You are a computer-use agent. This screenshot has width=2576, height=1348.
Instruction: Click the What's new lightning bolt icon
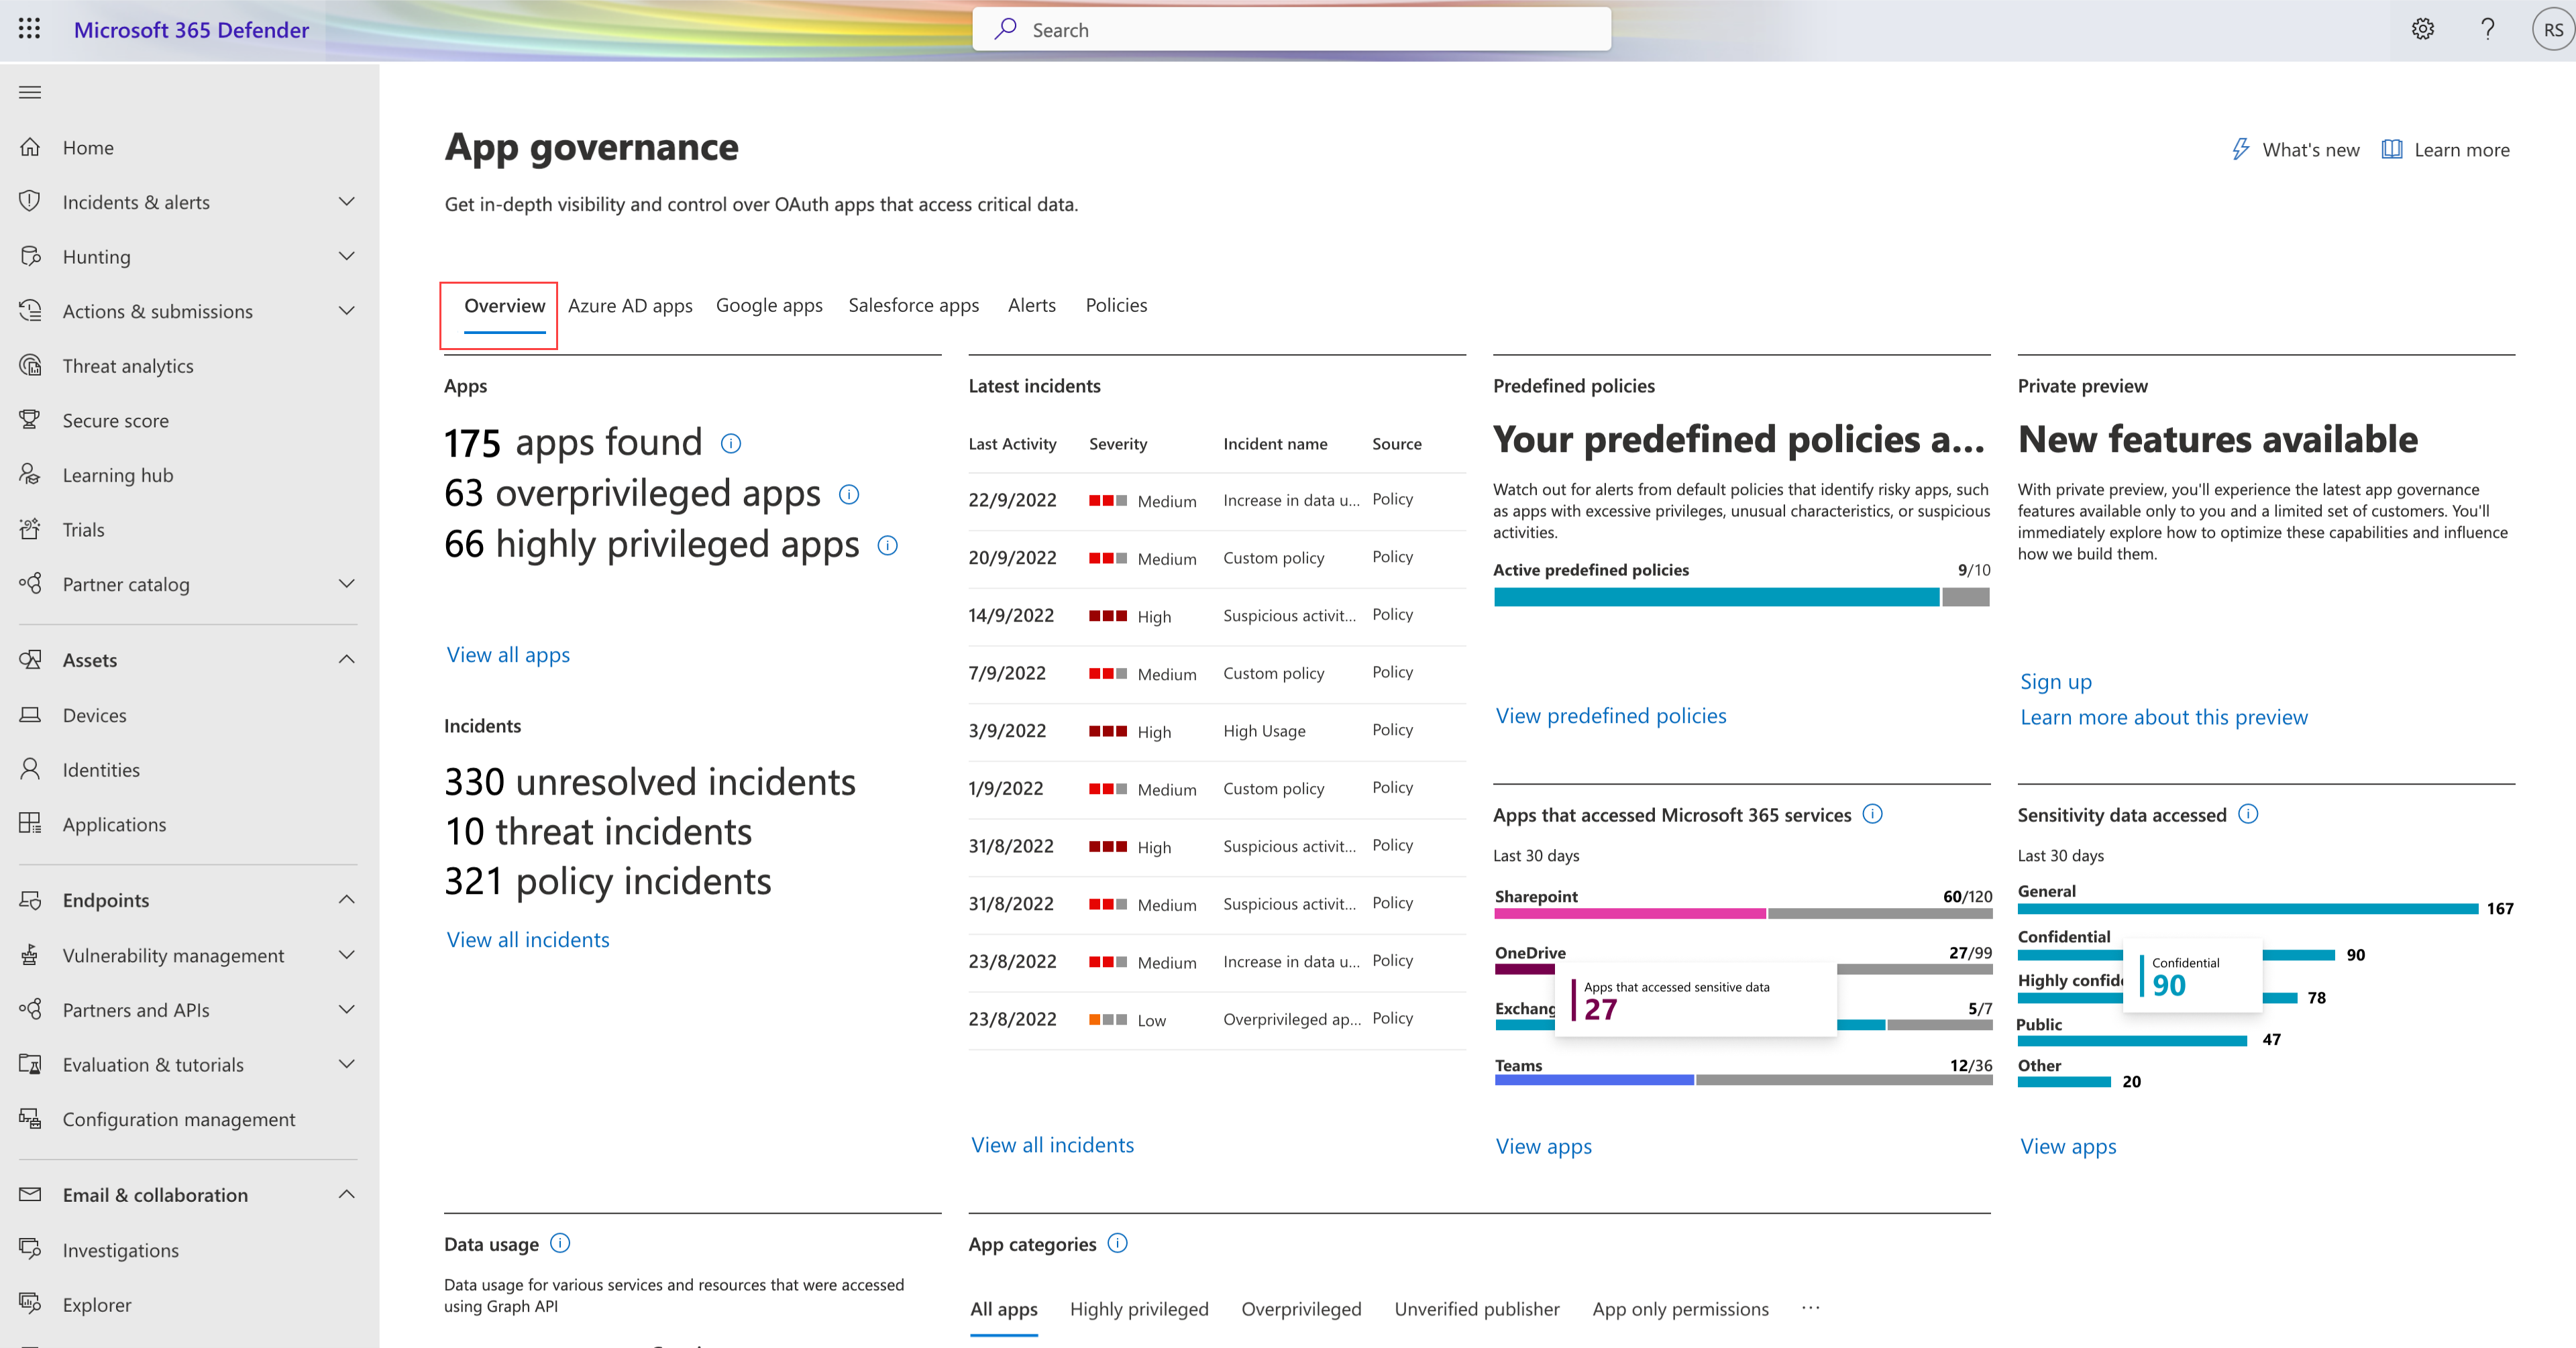[x=2239, y=150]
